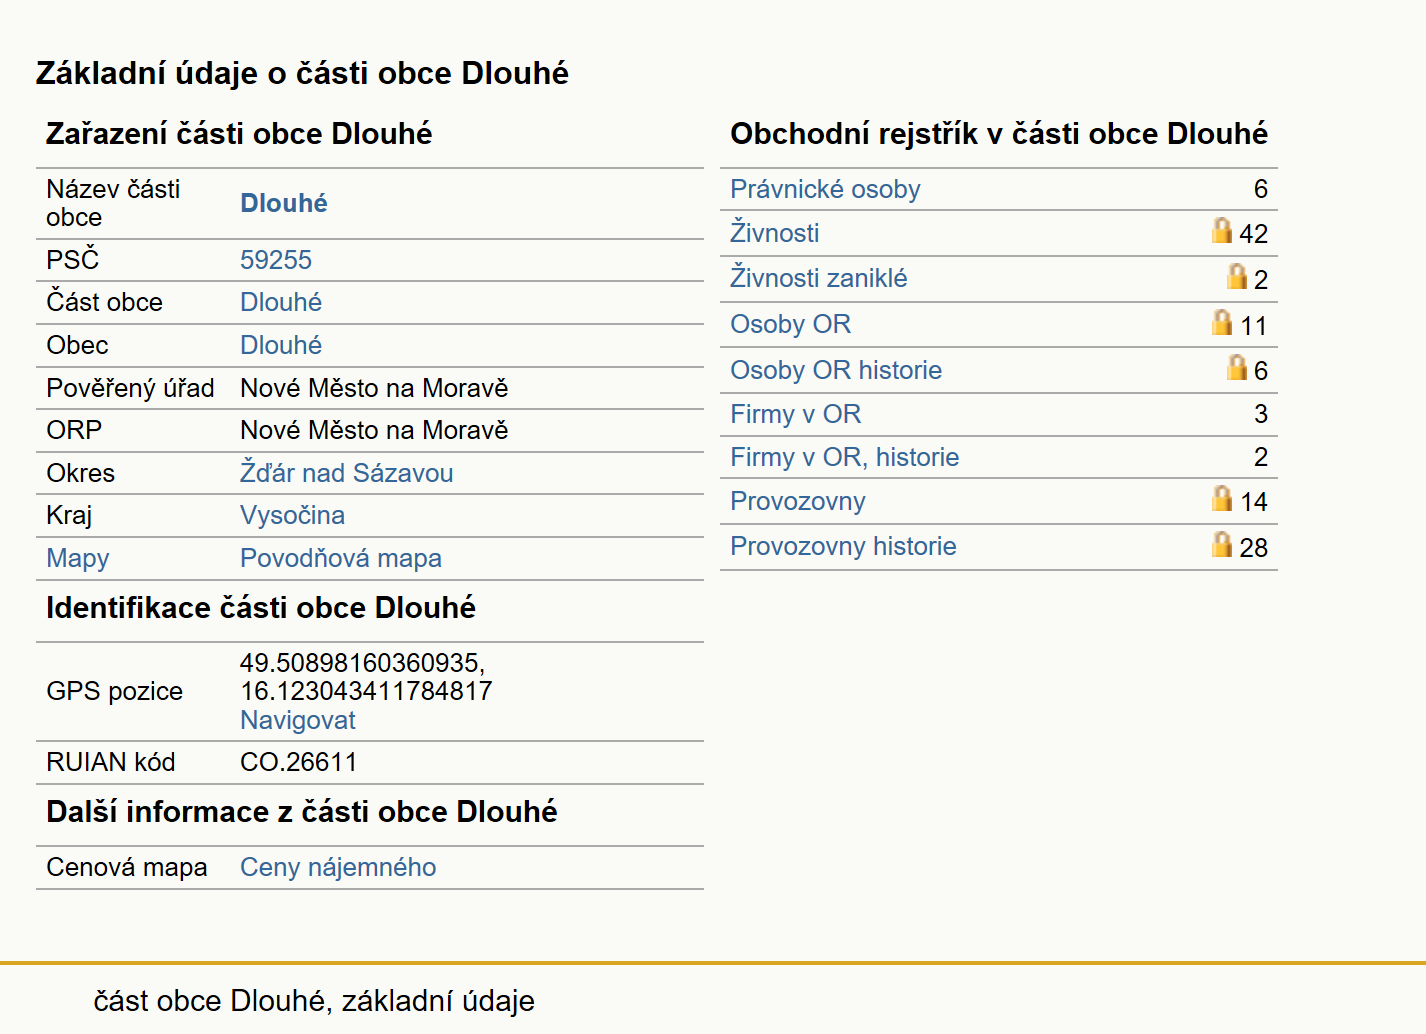The height and width of the screenshot is (1034, 1426).
Task: Open Firmy v OR, historie link
Action: pos(845,457)
